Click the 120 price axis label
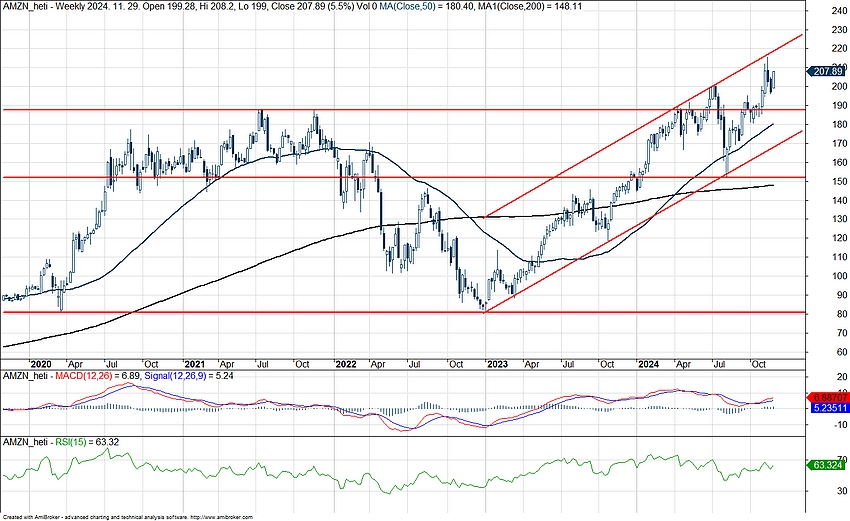The image size is (850, 521). [840, 238]
